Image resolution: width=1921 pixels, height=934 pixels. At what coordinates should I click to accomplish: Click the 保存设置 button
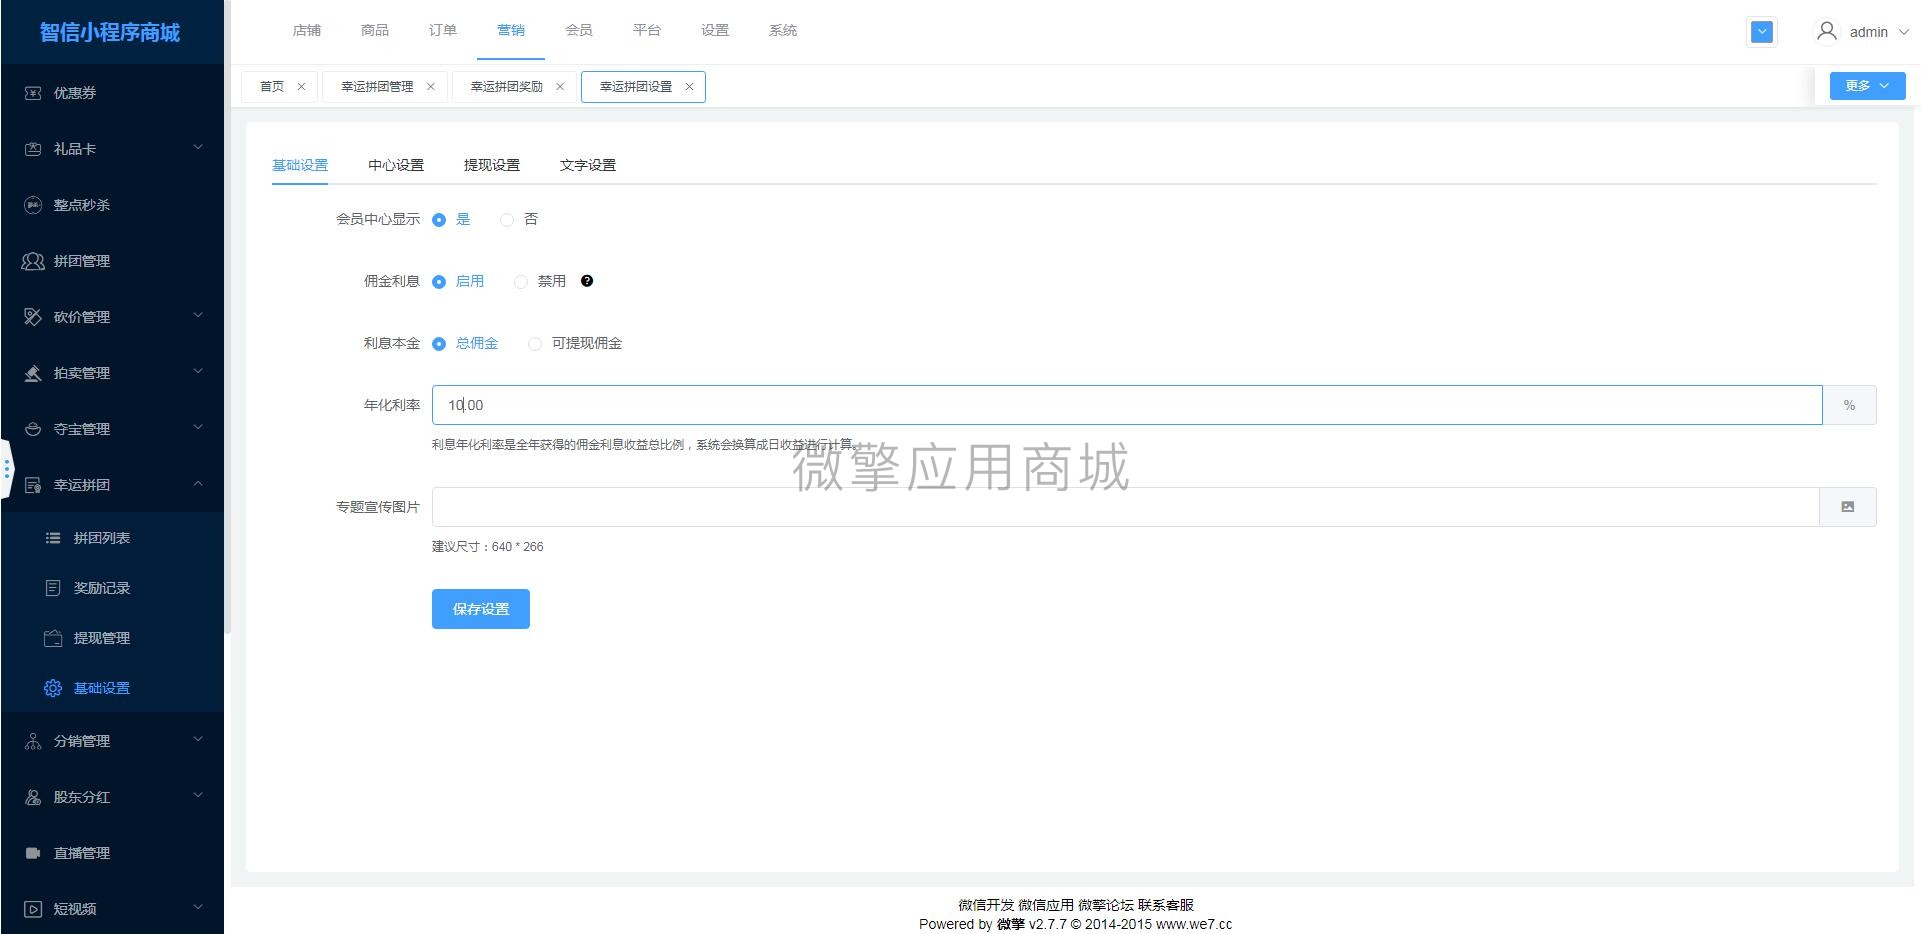[x=481, y=609]
